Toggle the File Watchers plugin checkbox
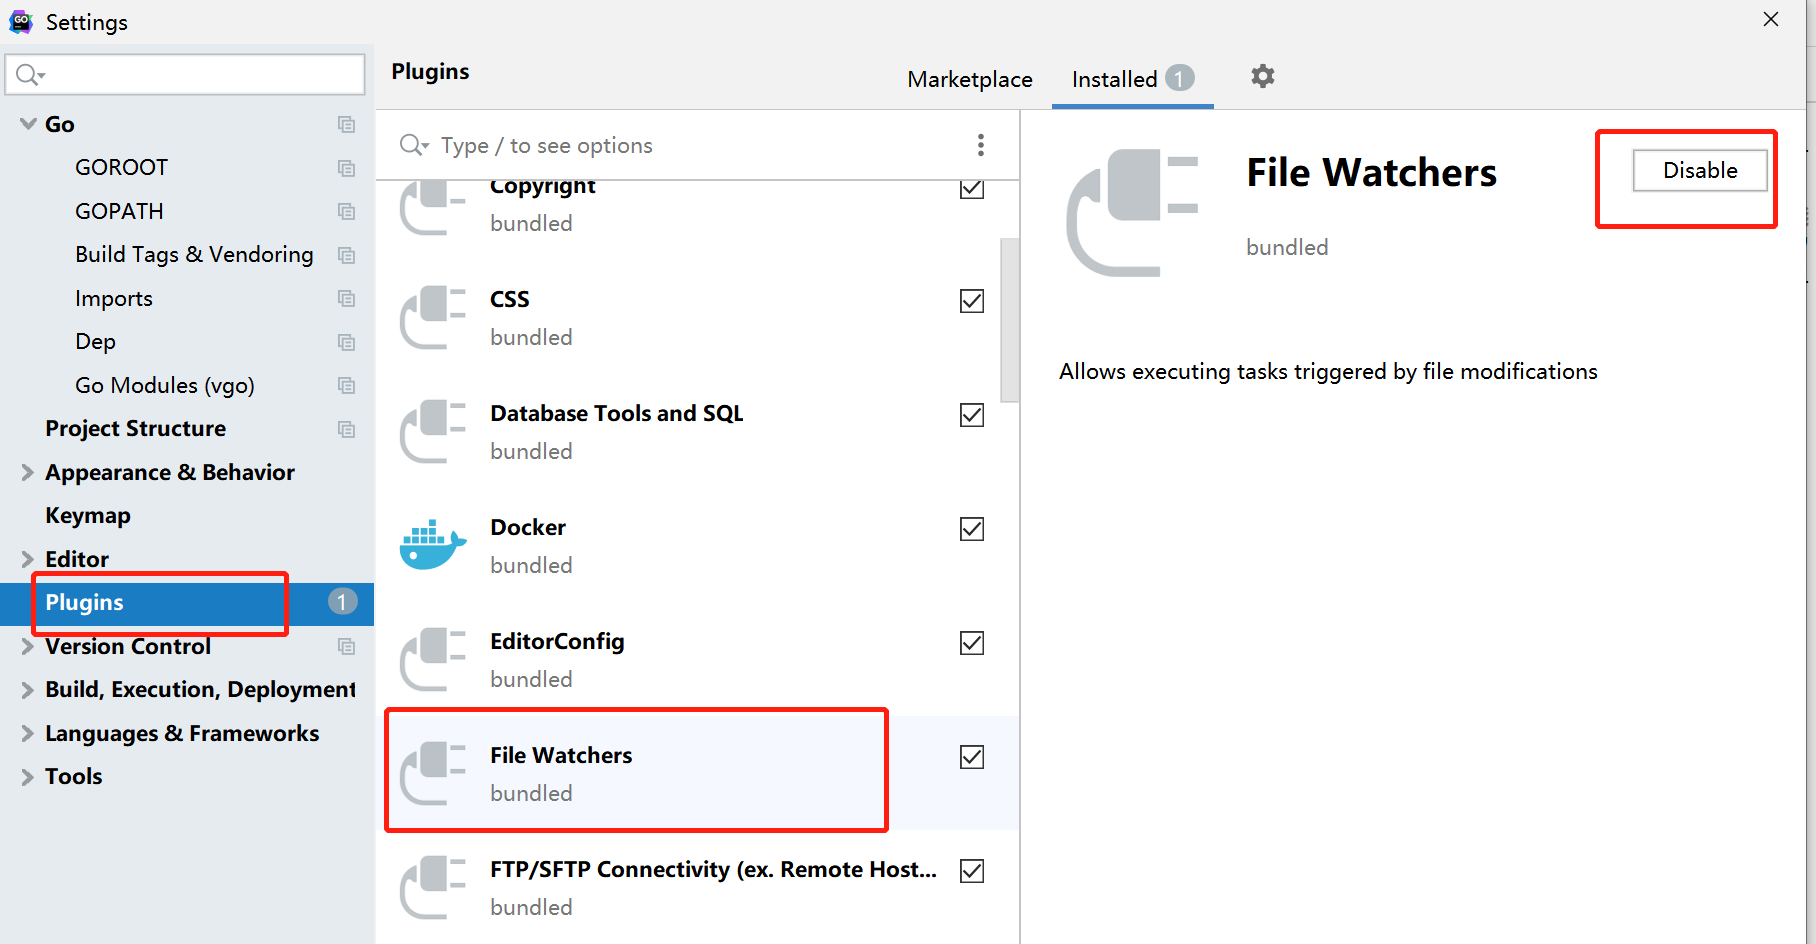 point(972,757)
